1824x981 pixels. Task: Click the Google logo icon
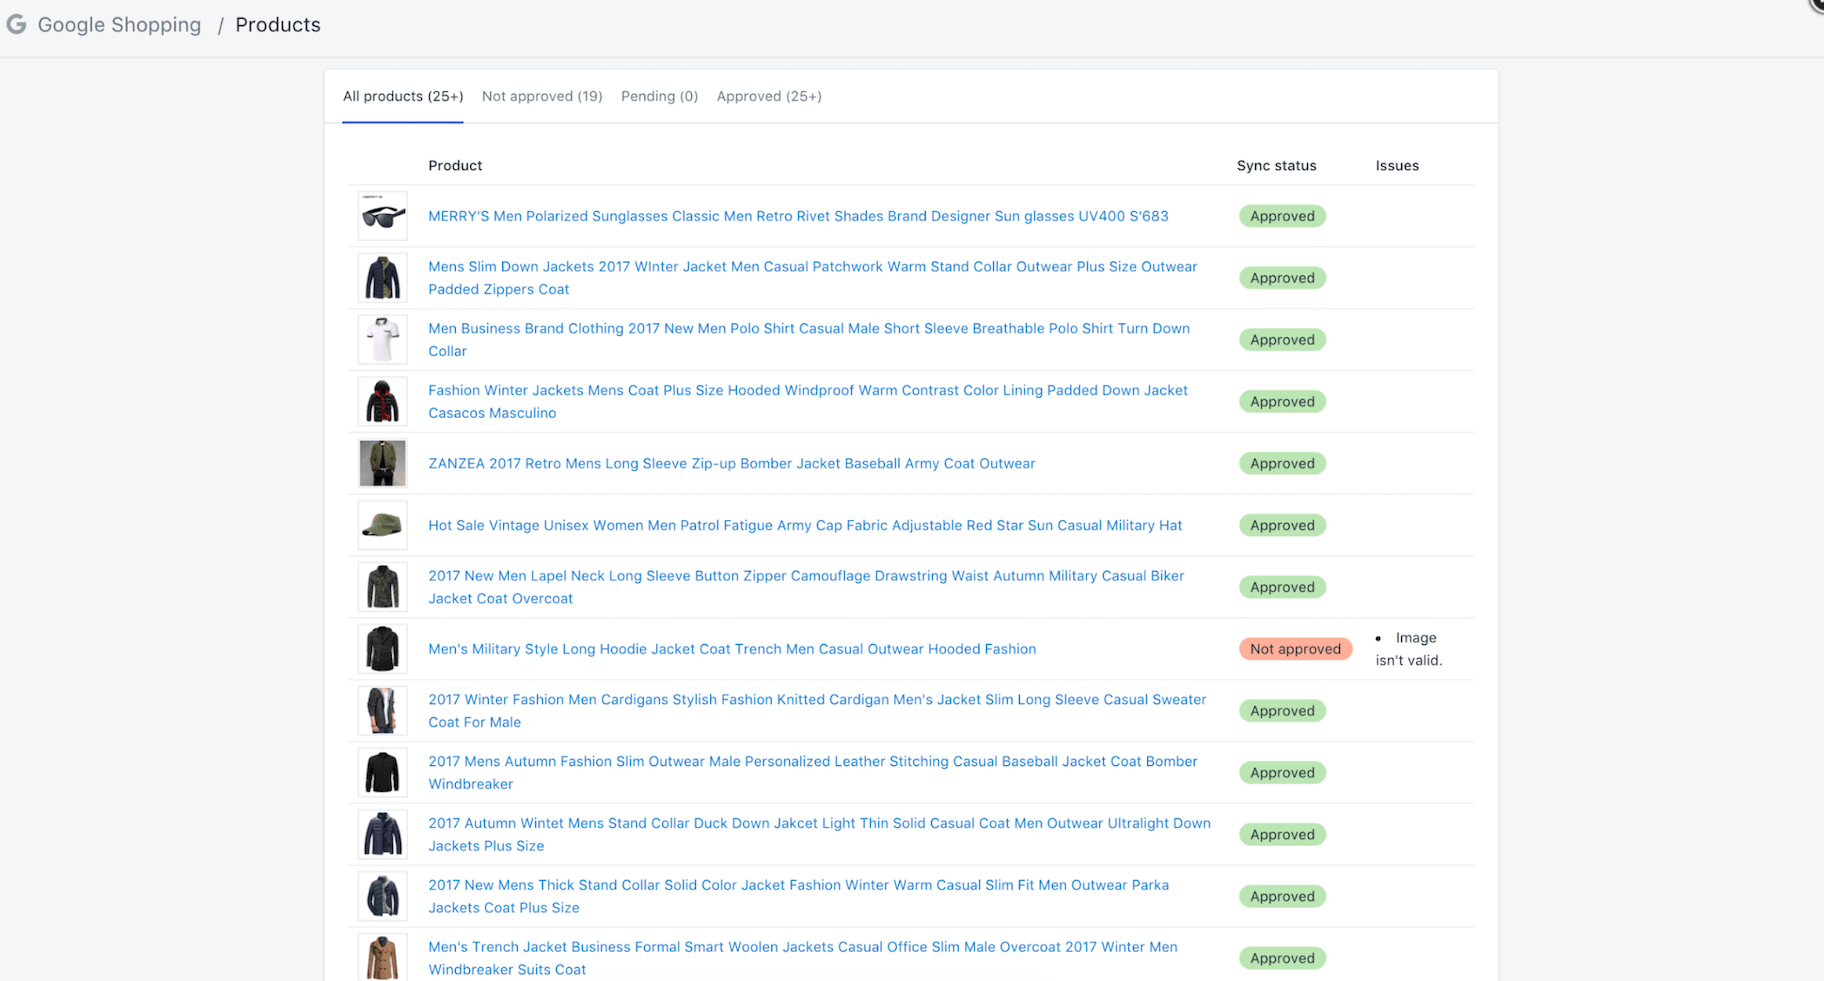16,24
